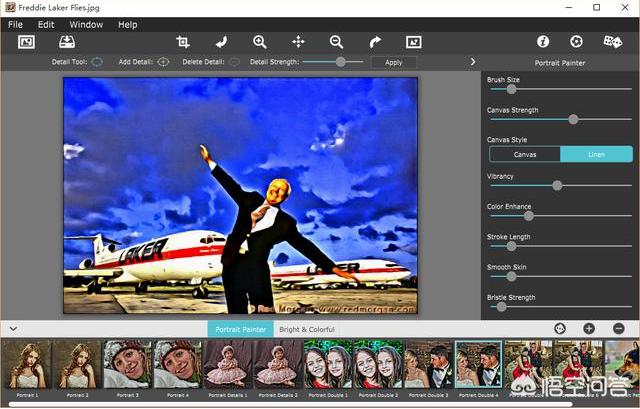Open the Window menu
The height and width of the screenshot is (409, 640).
coord(86,24)
